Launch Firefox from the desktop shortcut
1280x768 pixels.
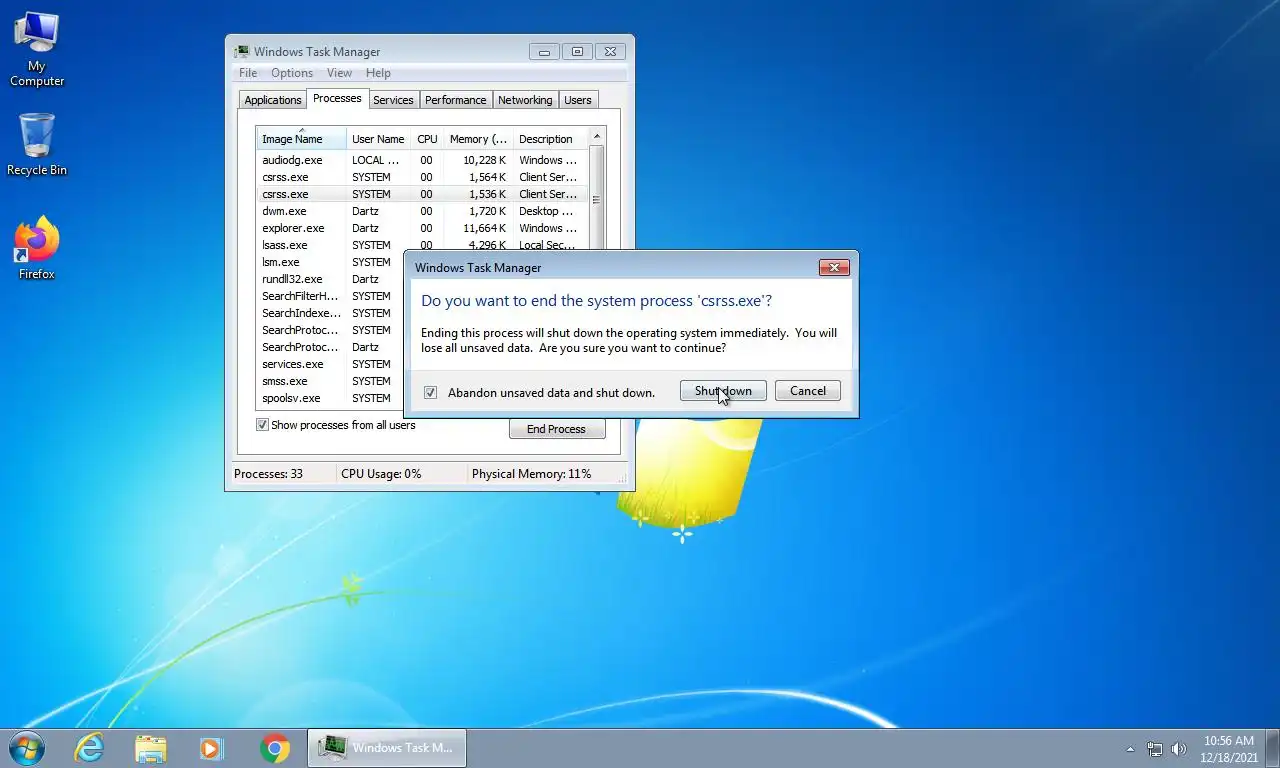37,248
